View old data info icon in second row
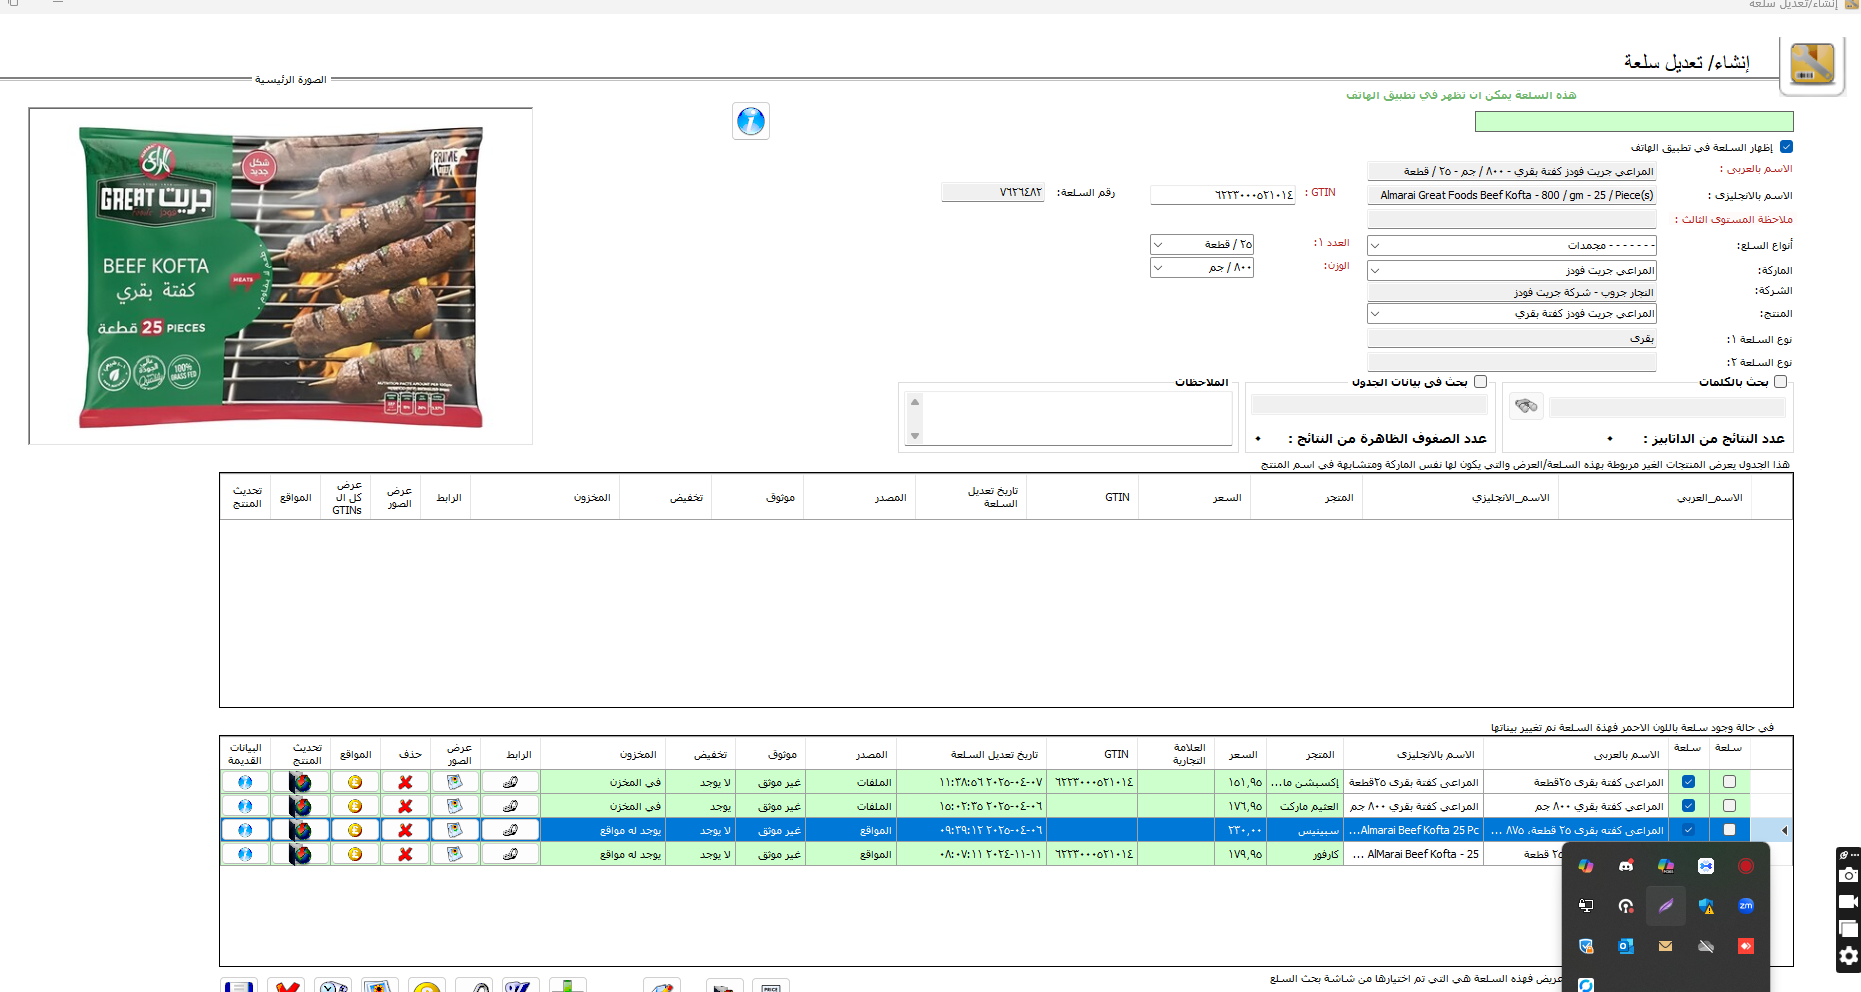 [245, 806]
